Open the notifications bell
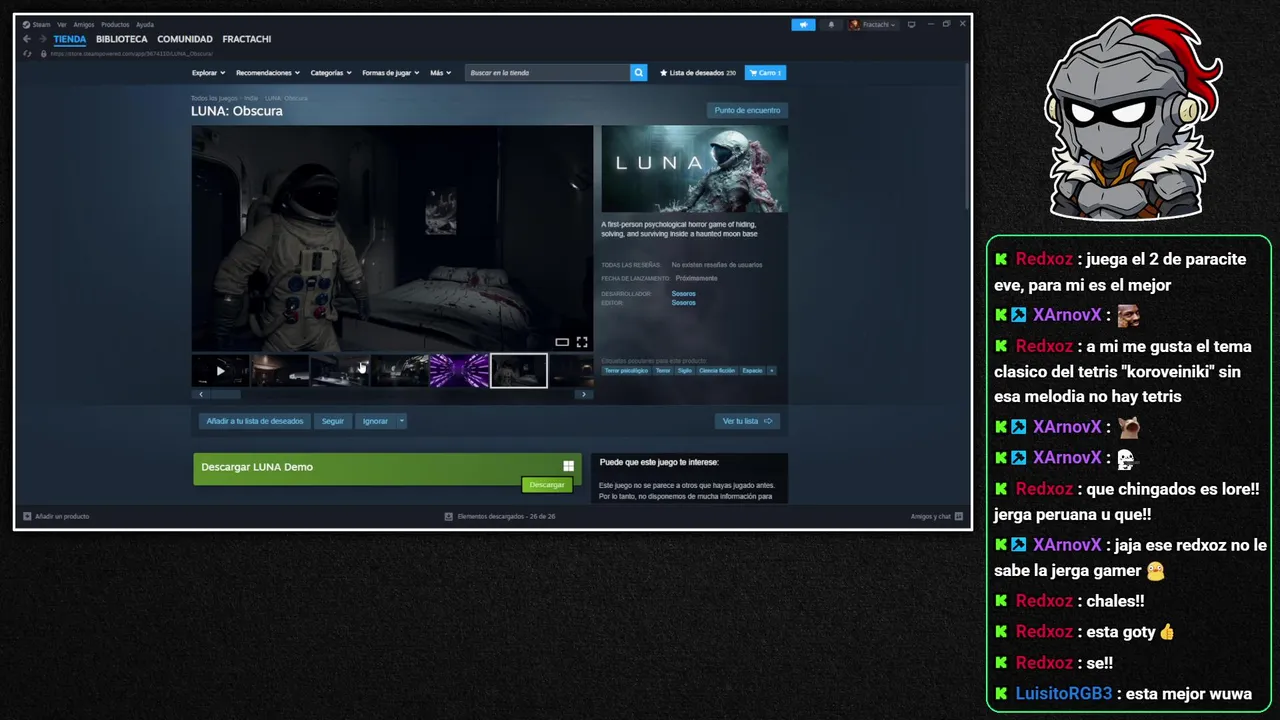 (830, 24)
